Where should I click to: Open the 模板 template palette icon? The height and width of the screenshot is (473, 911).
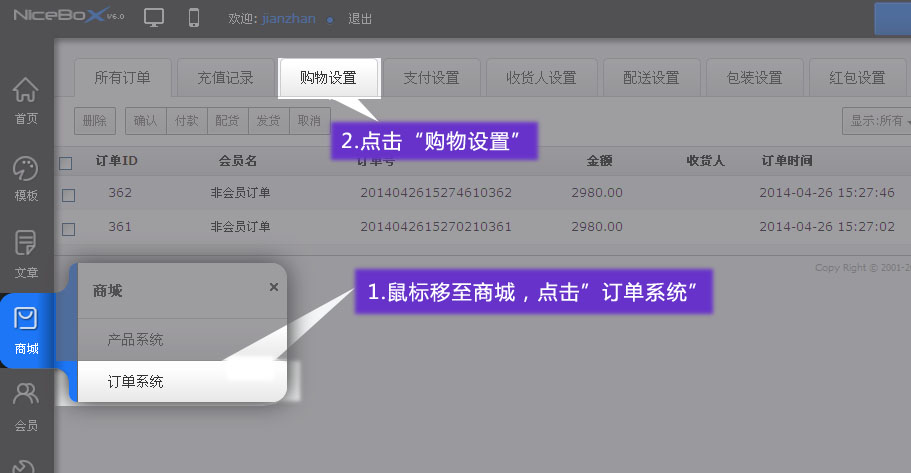click(x=26, y=177)
